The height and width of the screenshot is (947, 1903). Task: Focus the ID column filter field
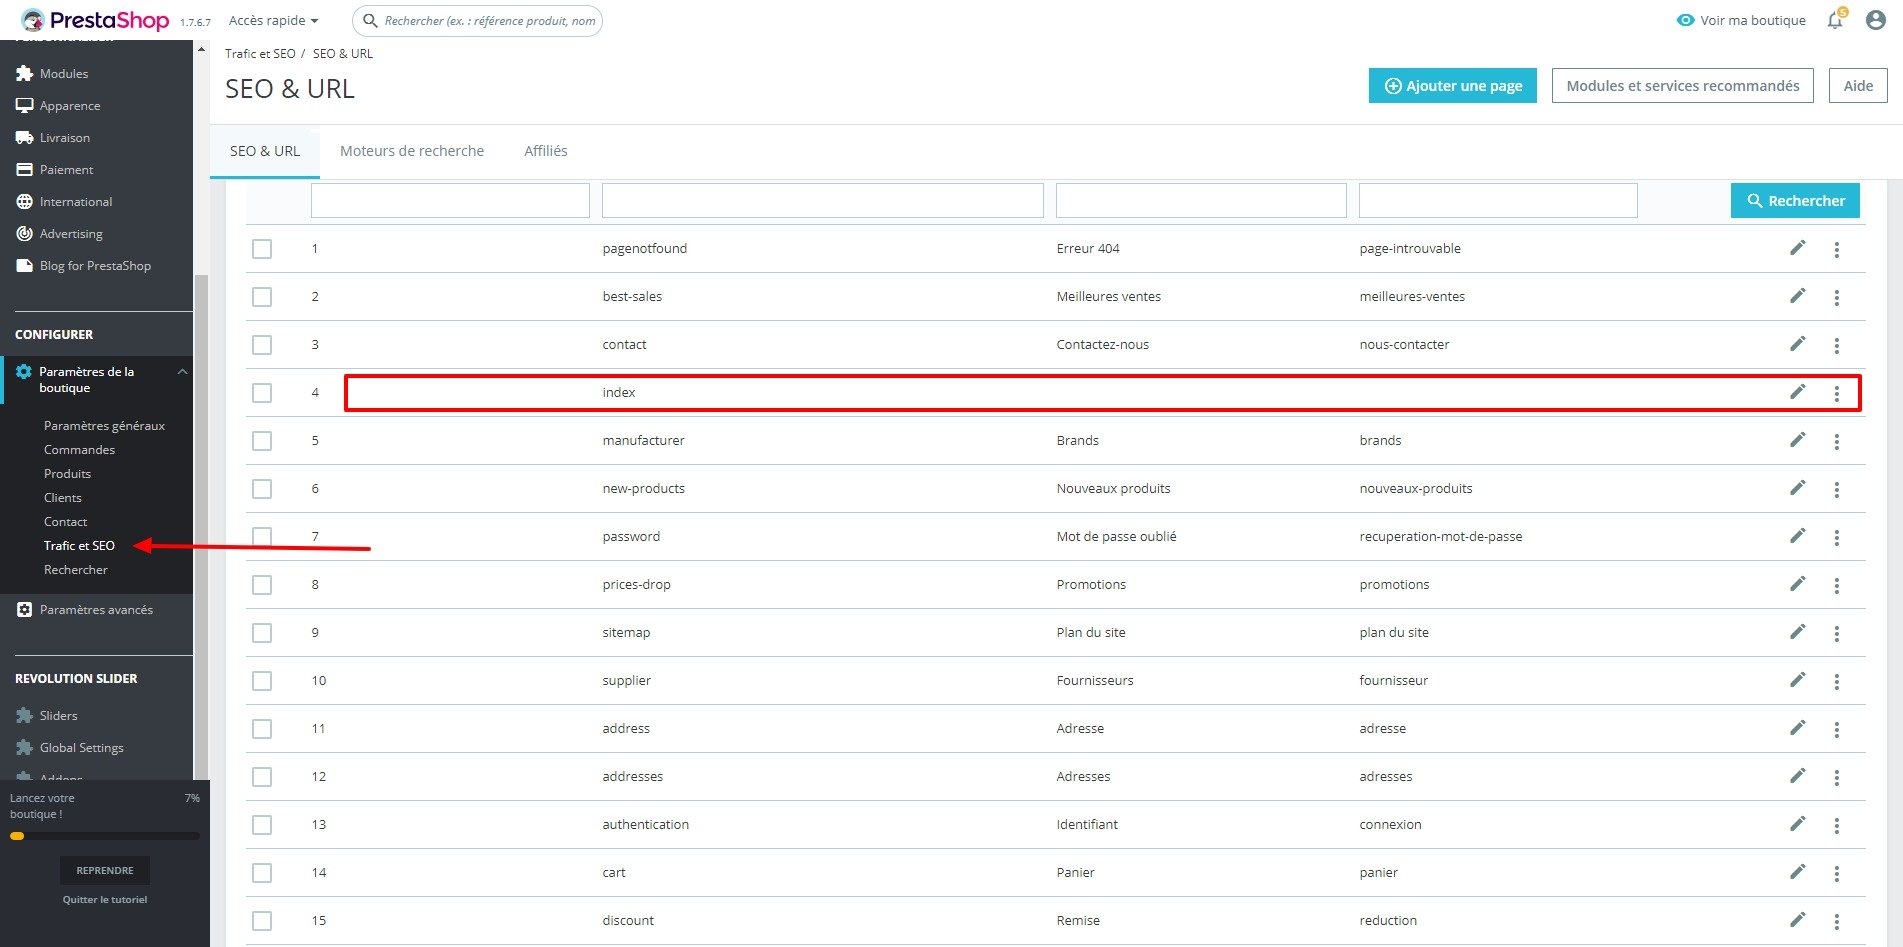point(450,200)
